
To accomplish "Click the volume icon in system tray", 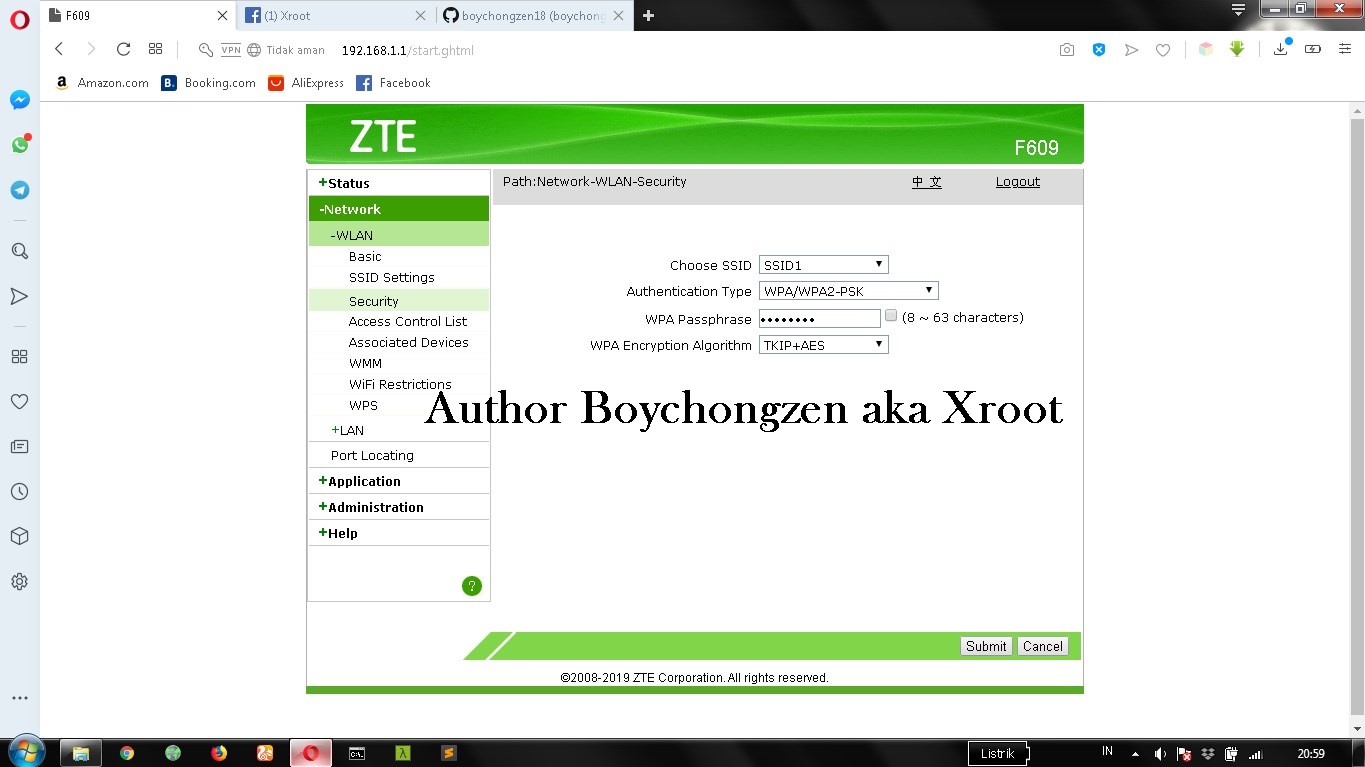I will pyautogui.click(x=1160, y=754).
